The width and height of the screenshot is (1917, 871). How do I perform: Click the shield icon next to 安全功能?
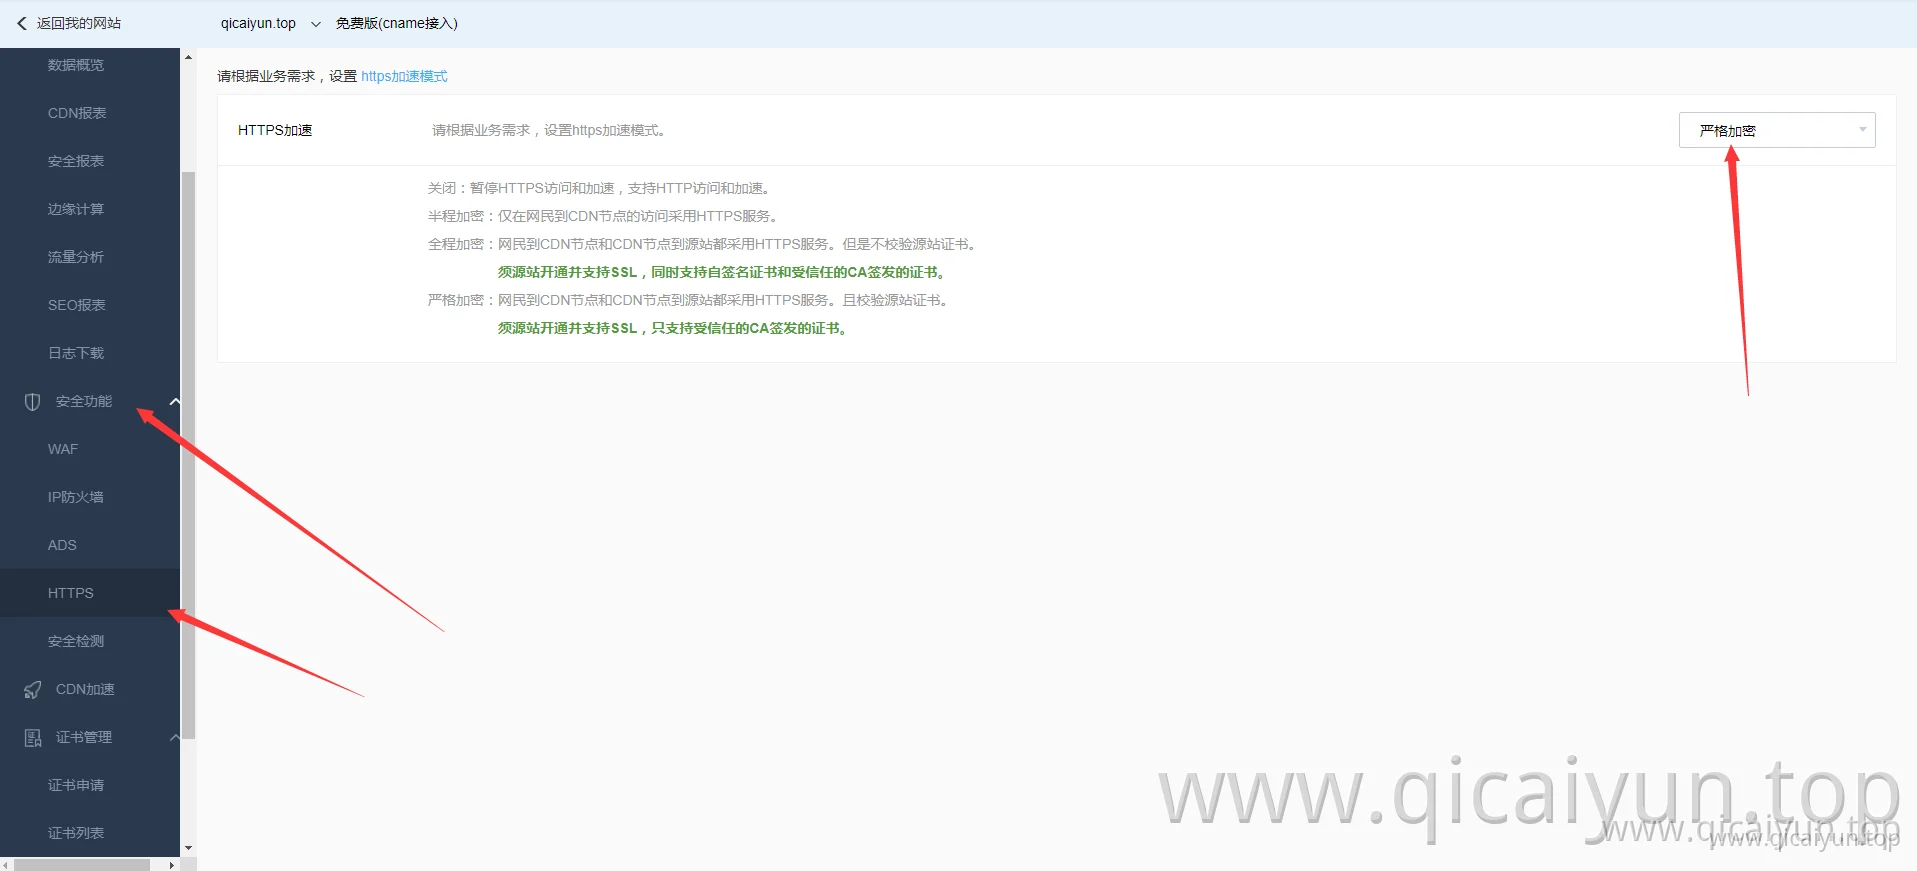pos(32,401)
